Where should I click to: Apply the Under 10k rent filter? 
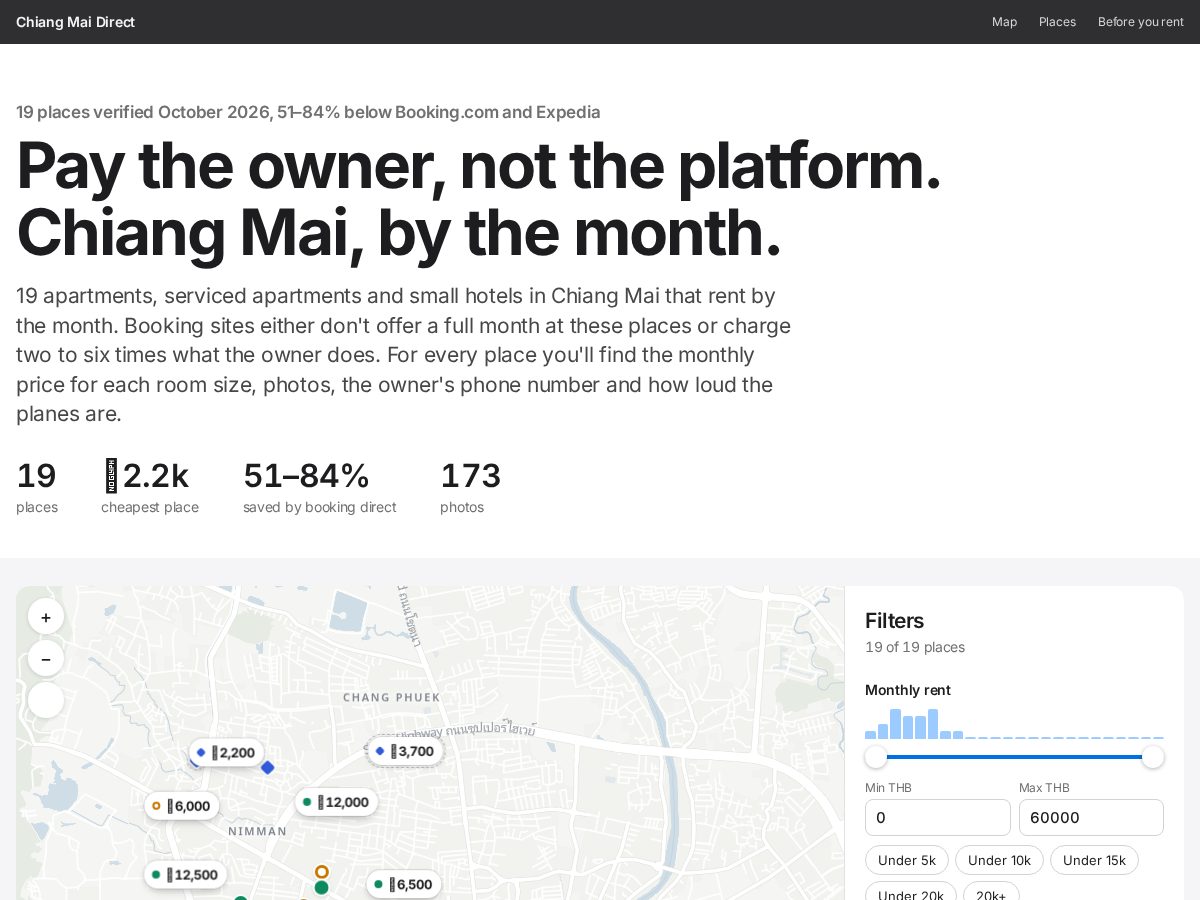999,860
